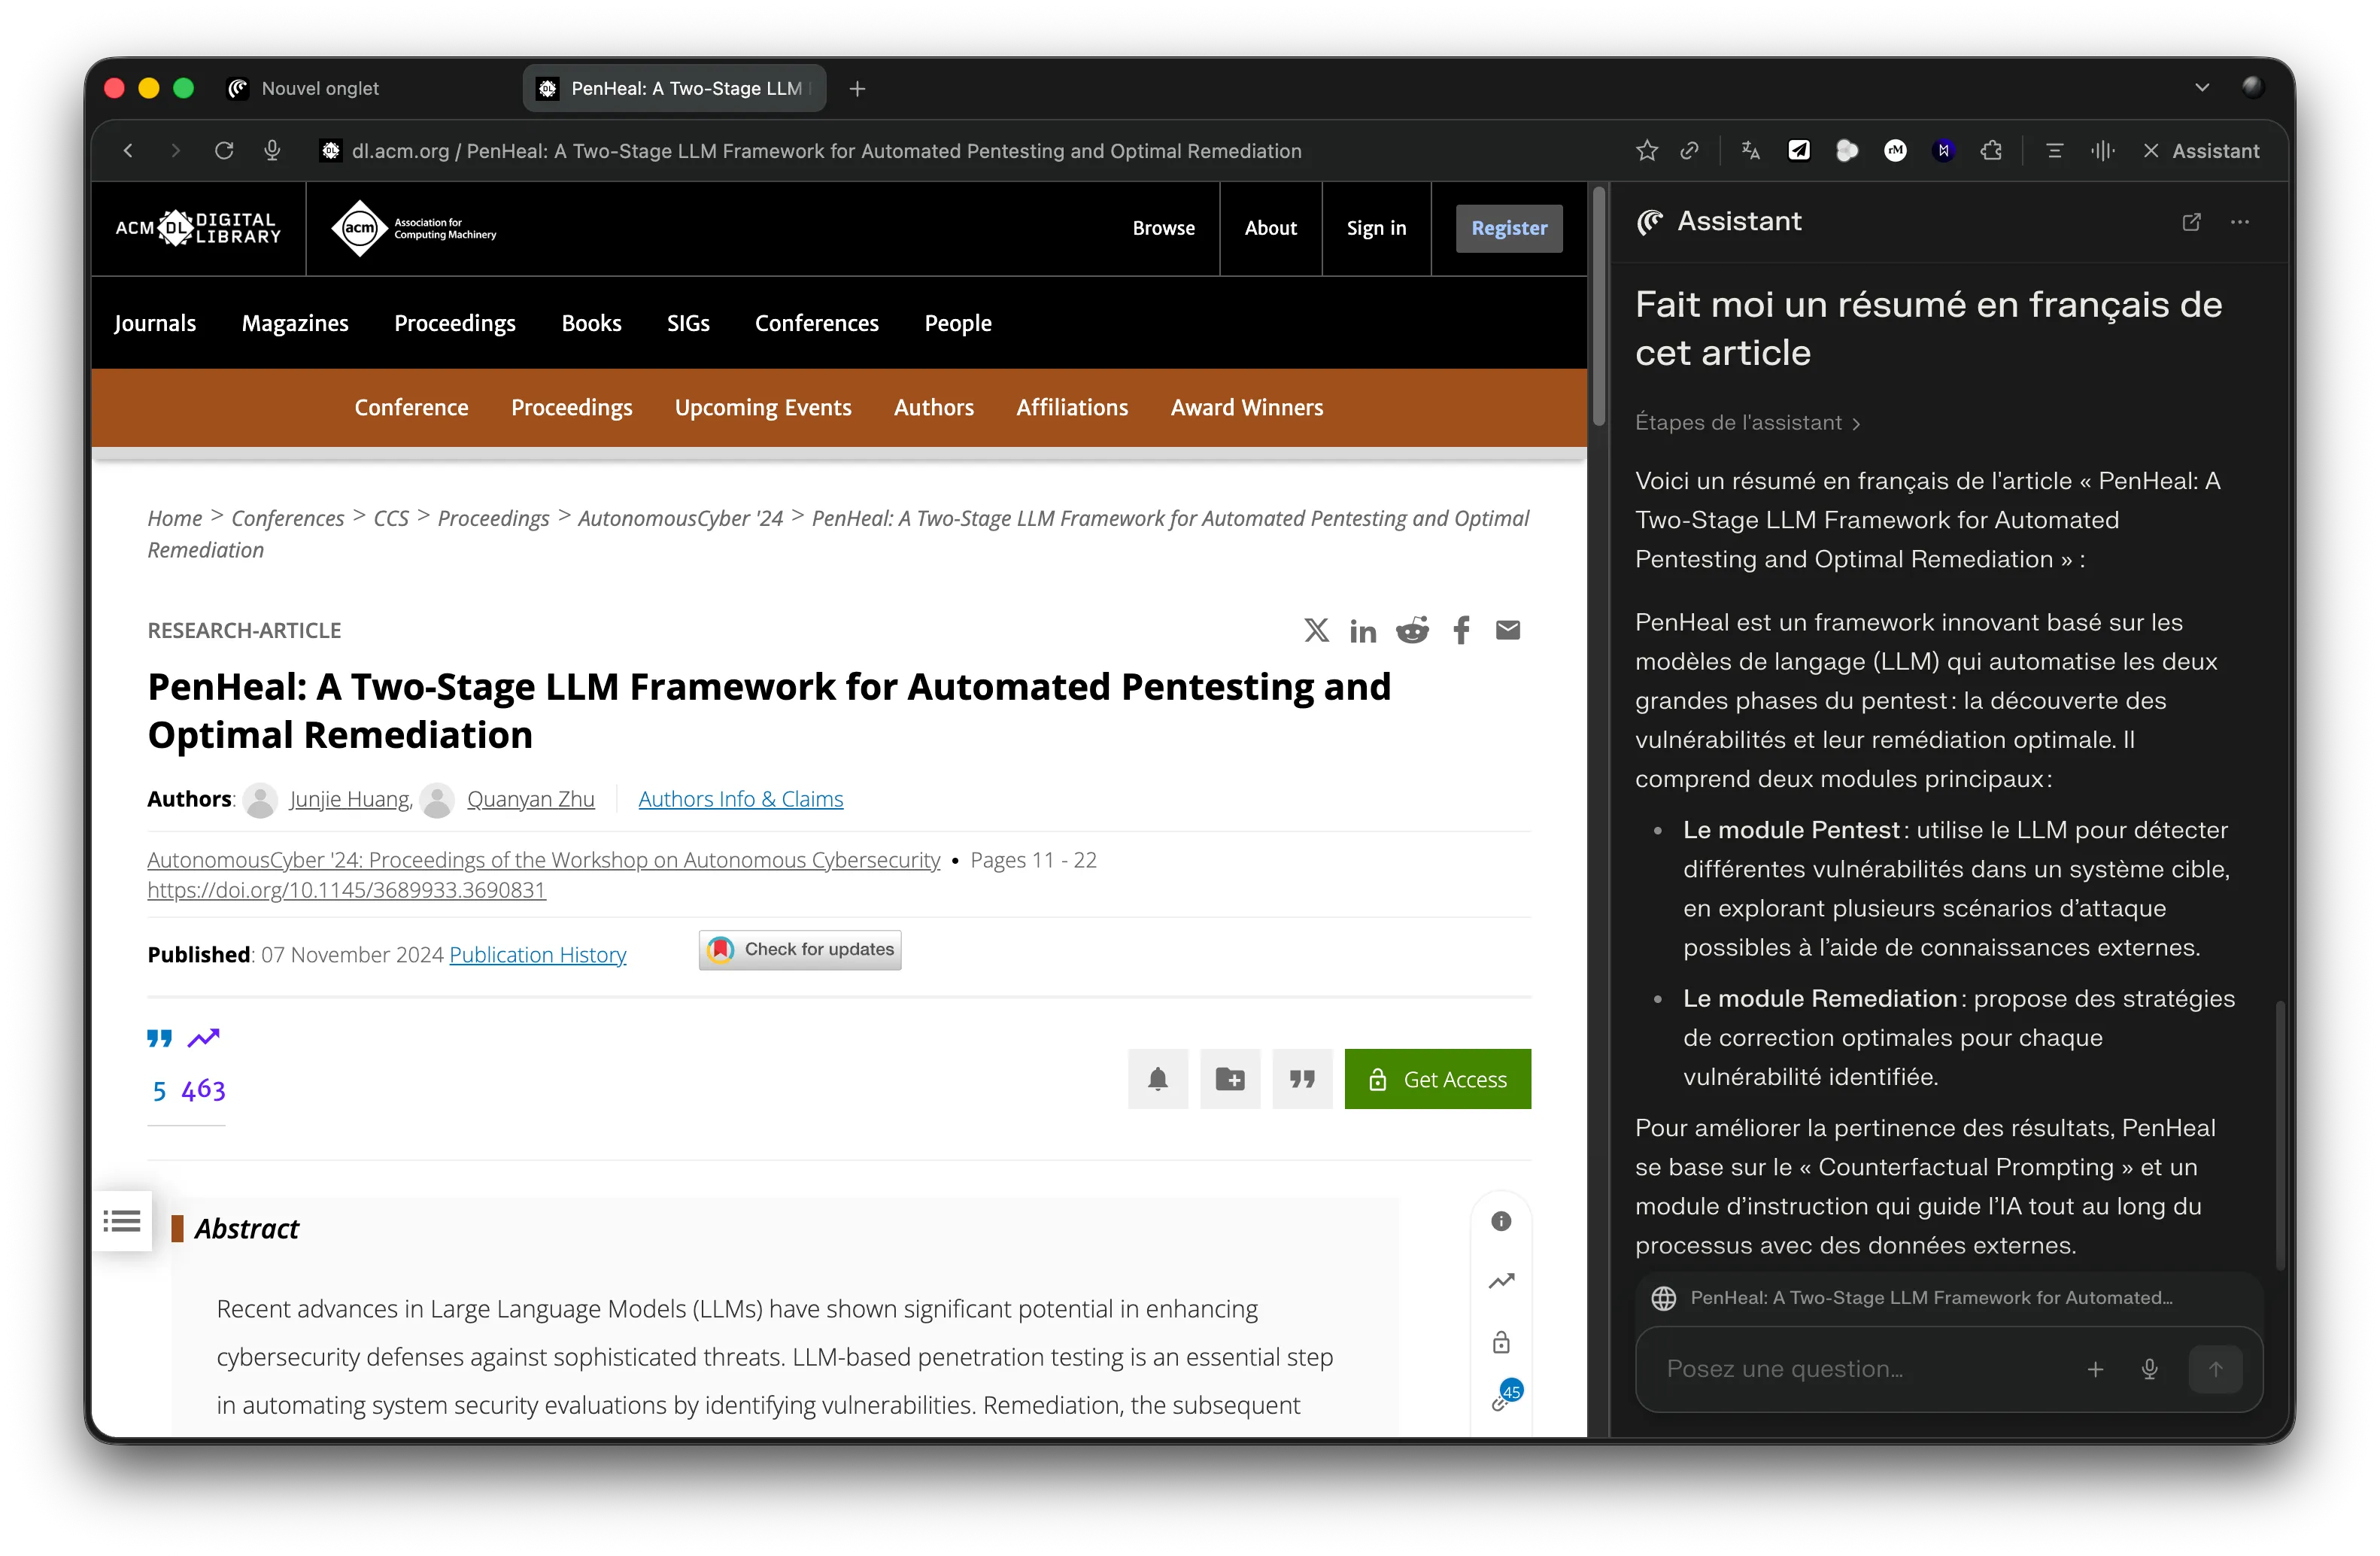The height and width of the screenshot is (1556, 2380).
Task: Click the alert bell icon
Action: [x=1157, y=1079]
